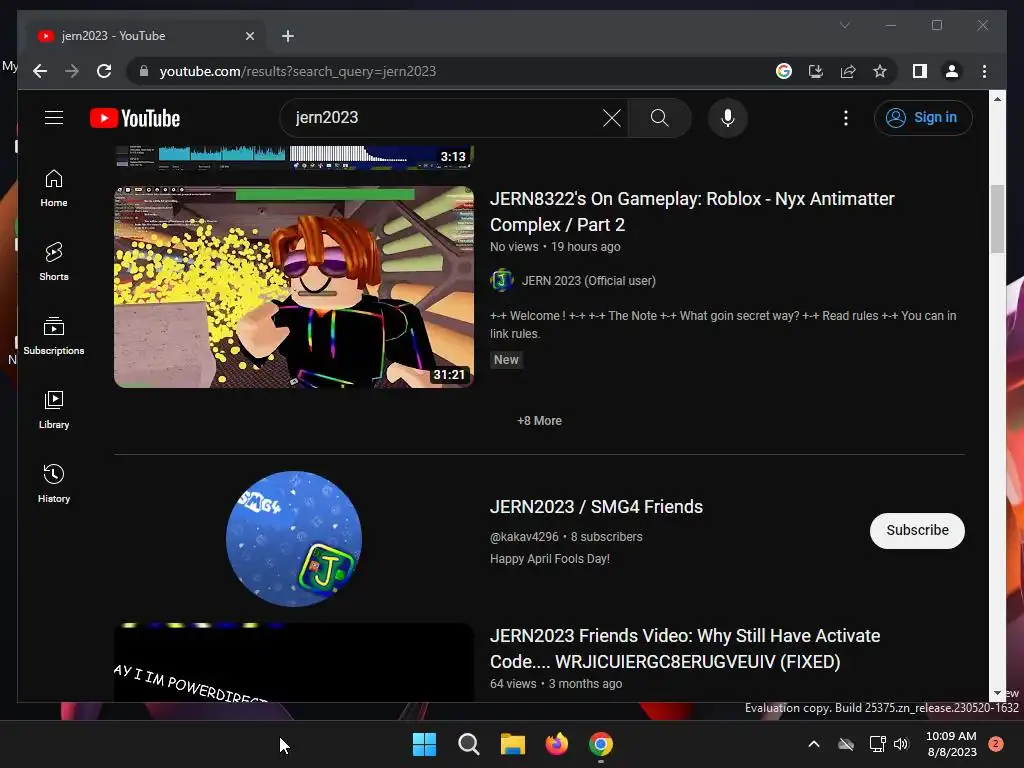This screenshot has height=768, width=1024.
Task: Click the scrollbar up arrow
Action: click(997, 99)
